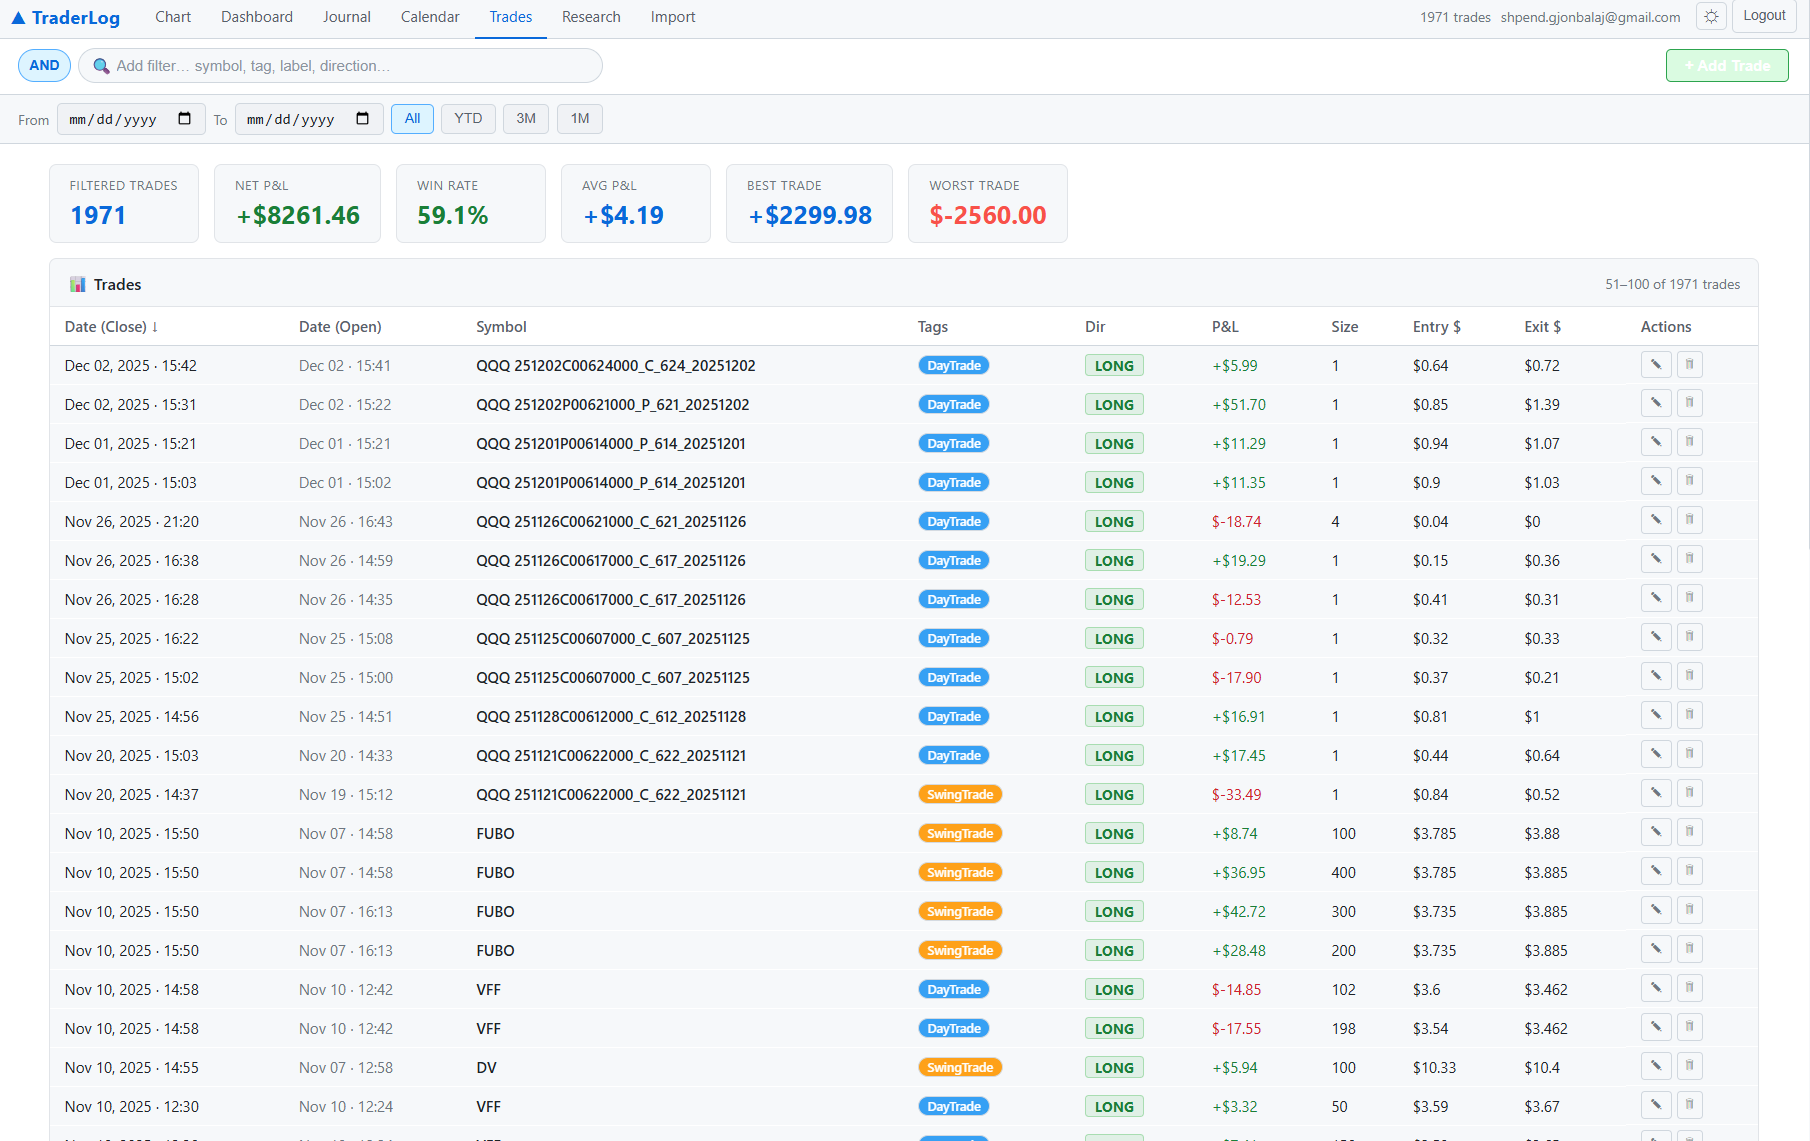Delete the DV swing trade row
Viewport: 1810px width, 1141px height.
coord(1689,1067)
